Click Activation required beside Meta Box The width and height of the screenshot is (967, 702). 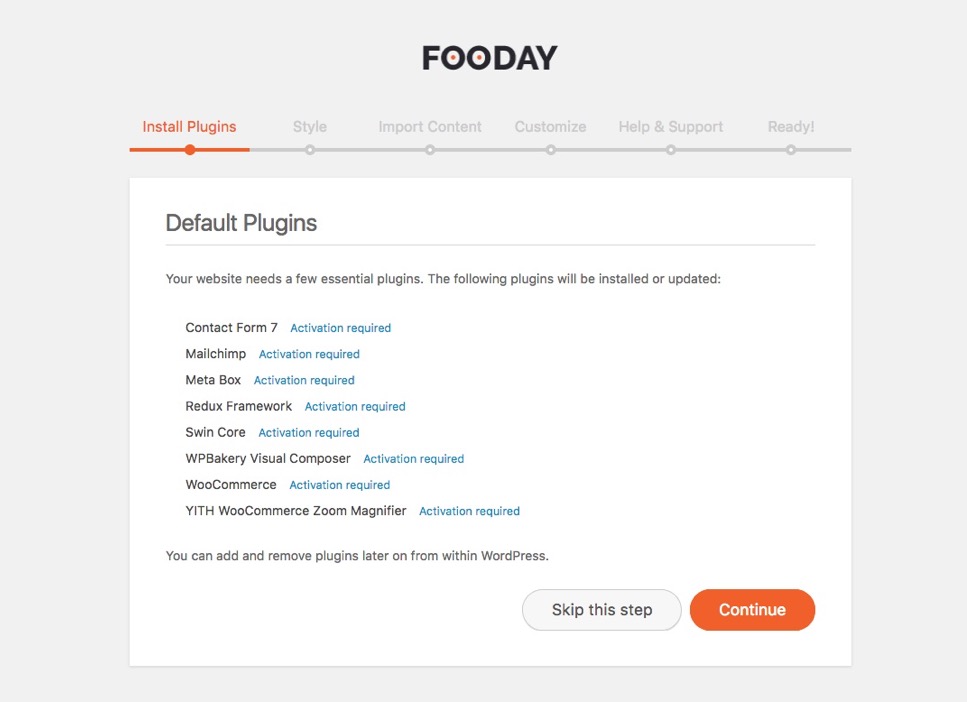click(304, 381)
